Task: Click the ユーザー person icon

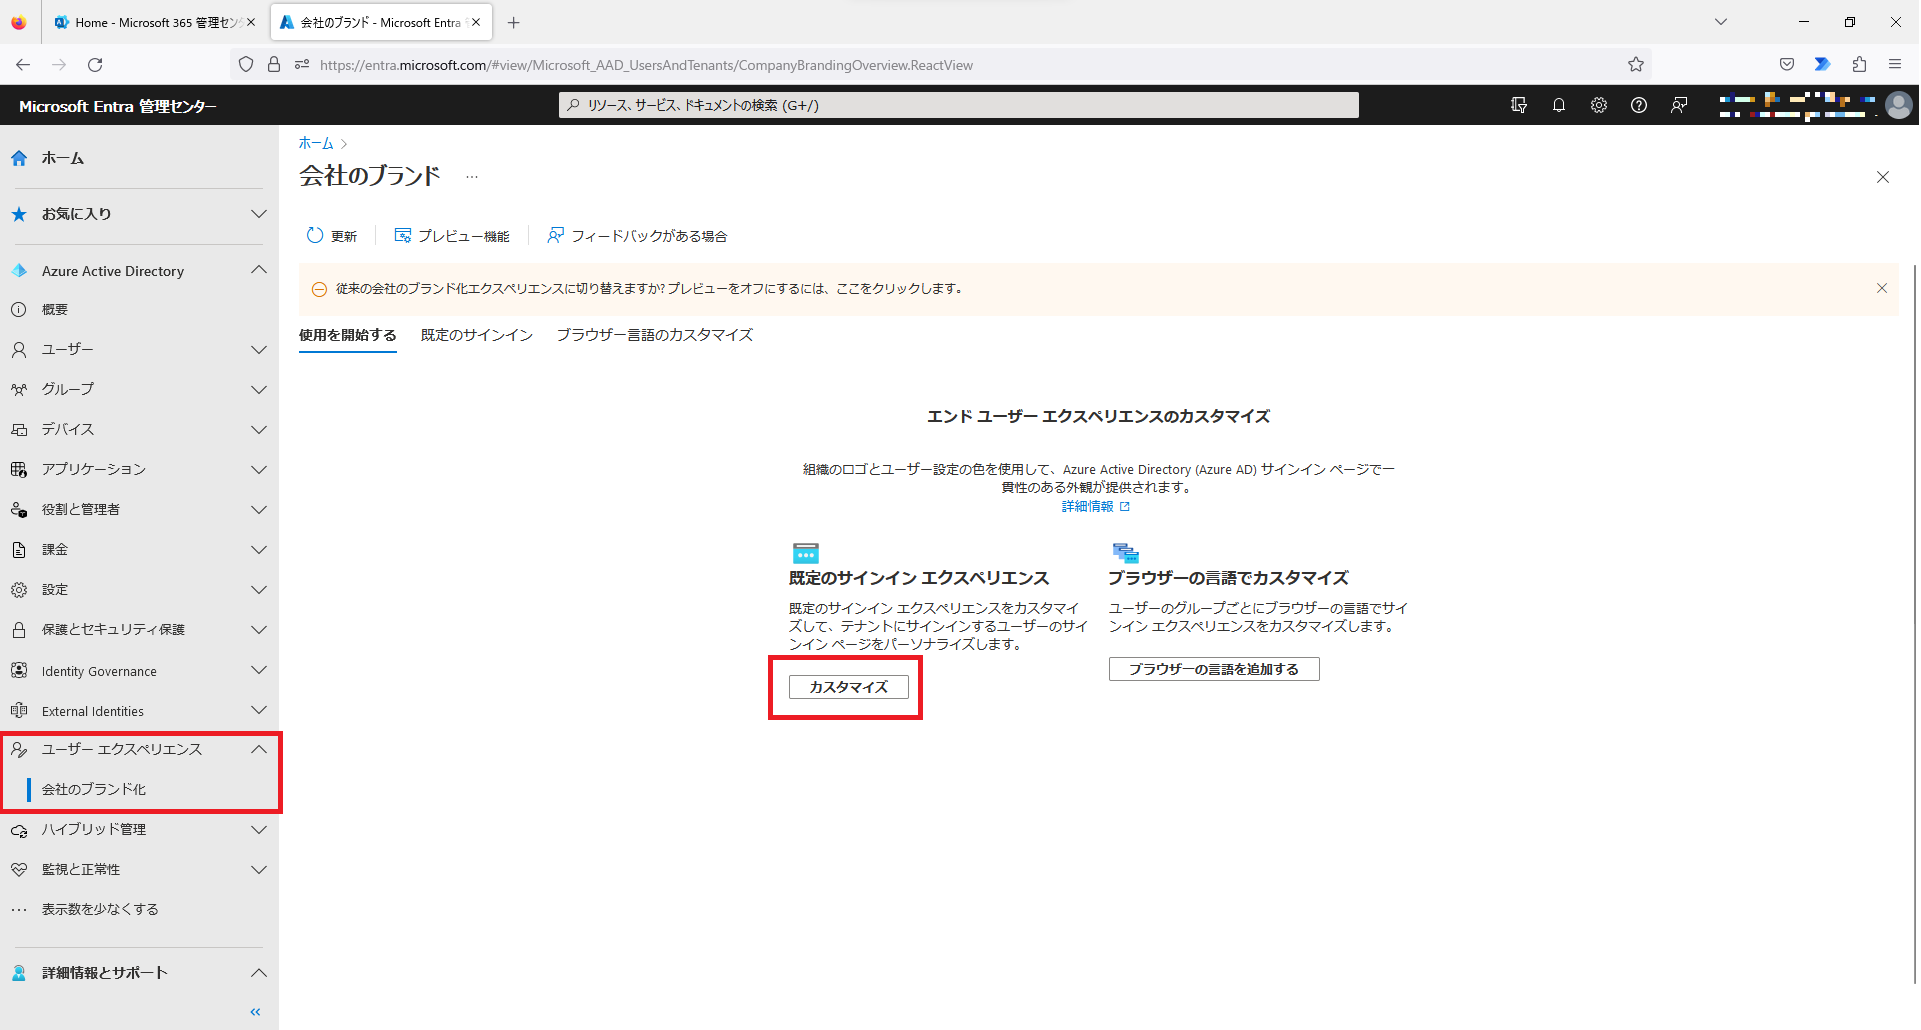Action: (x=19, y=350)
